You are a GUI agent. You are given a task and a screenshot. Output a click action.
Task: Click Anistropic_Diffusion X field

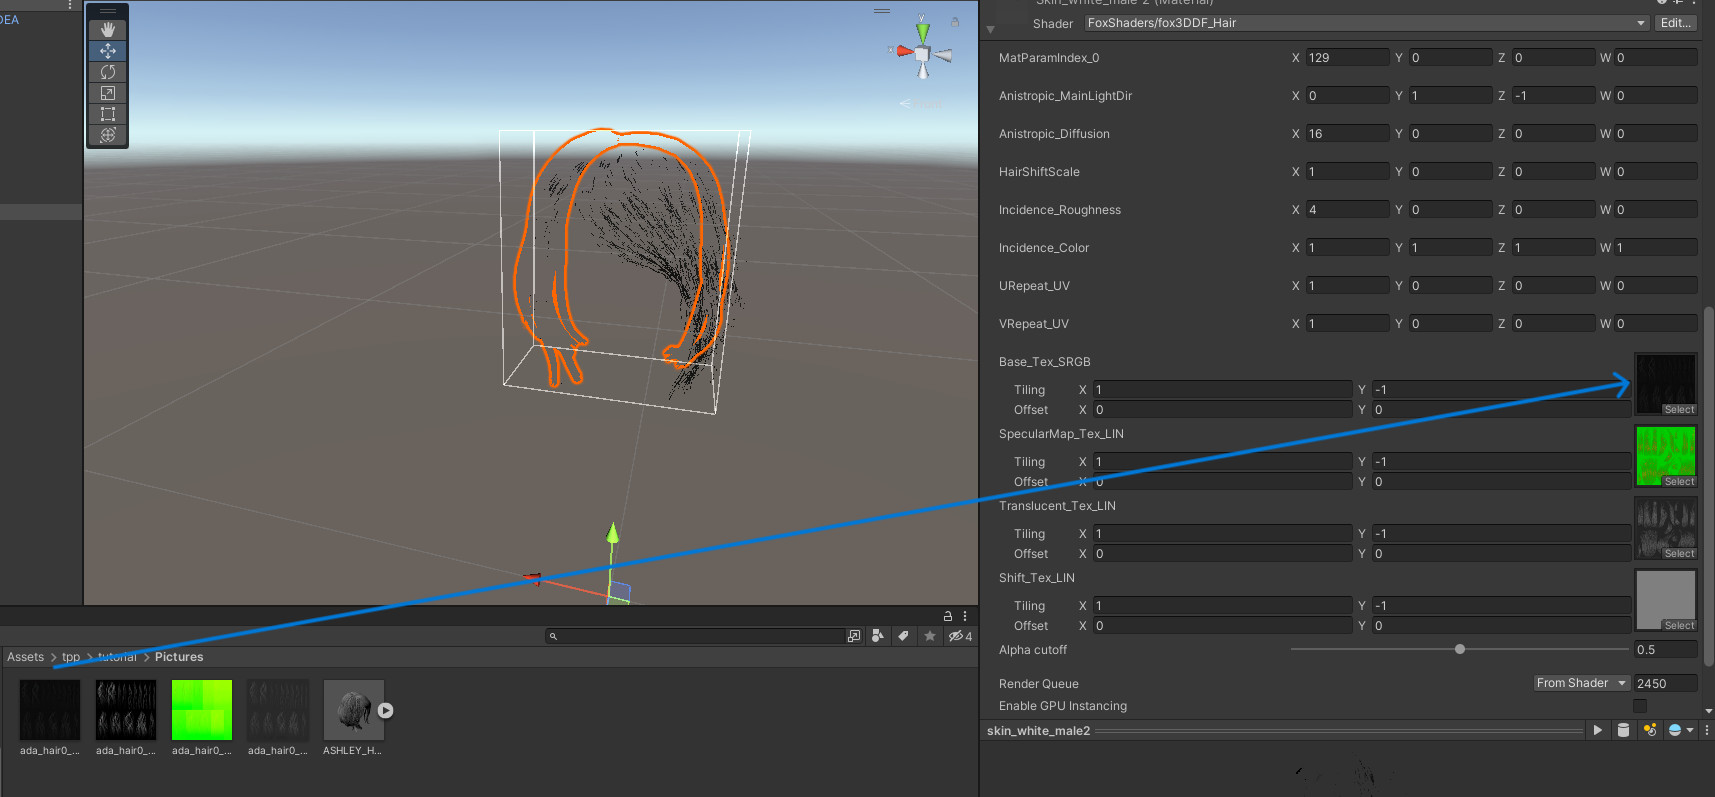(1347, 134)
